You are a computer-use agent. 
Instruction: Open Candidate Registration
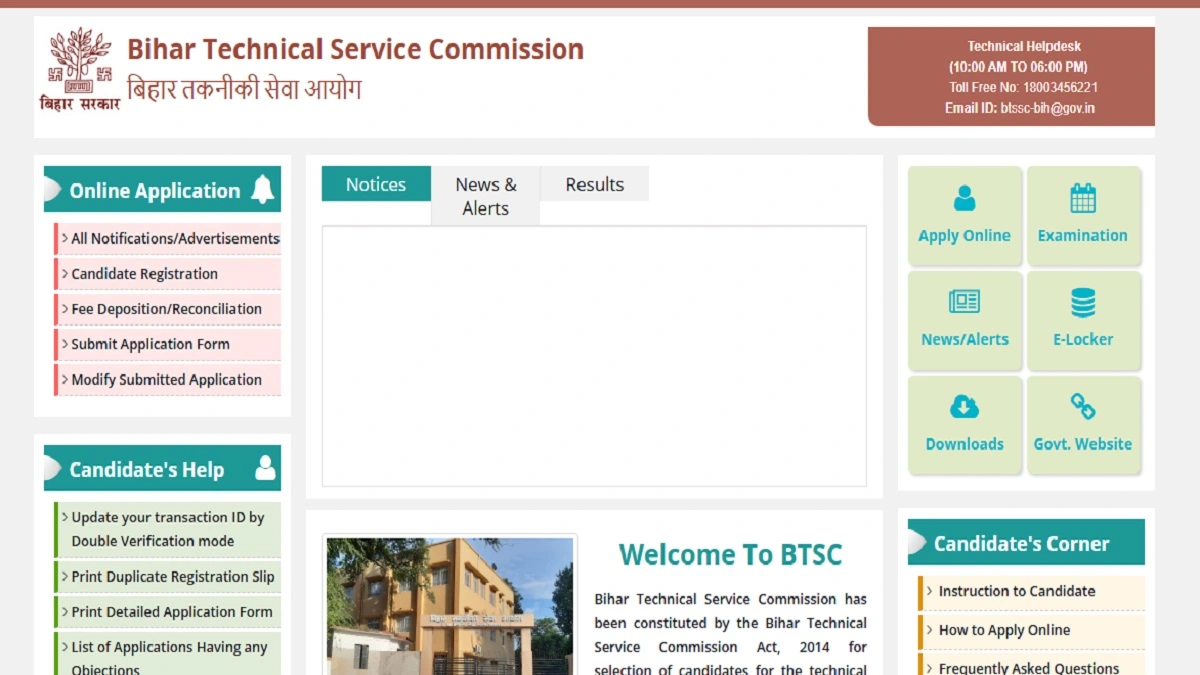(x=141, y=274)
